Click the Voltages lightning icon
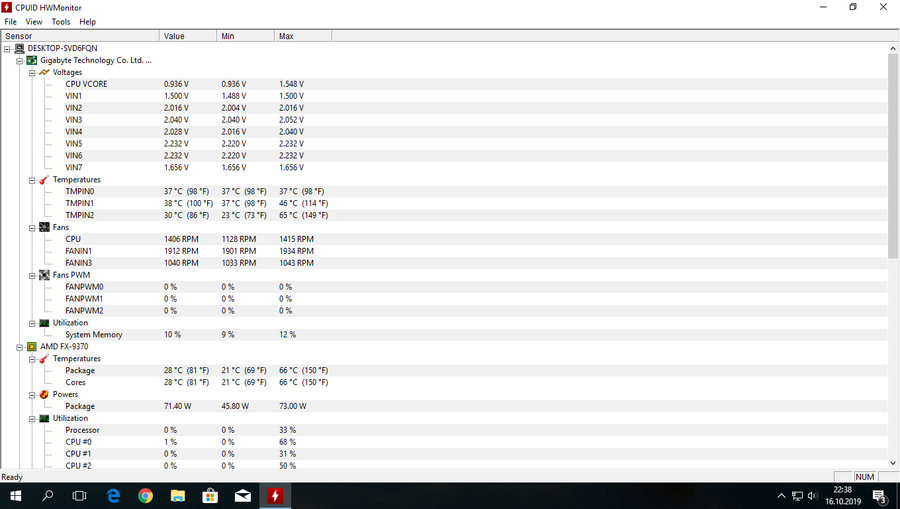The width and height of the screenshot is (900, 509). 44,72
